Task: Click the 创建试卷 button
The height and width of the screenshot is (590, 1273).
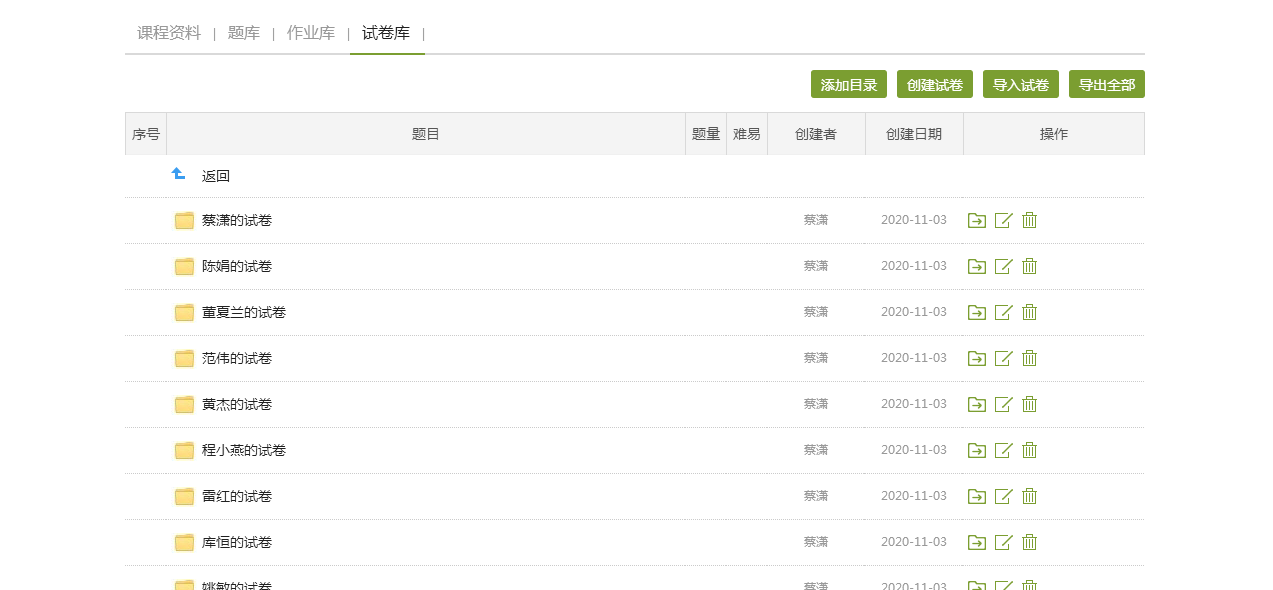Action: pyautogui.click(x=934, y=84)
